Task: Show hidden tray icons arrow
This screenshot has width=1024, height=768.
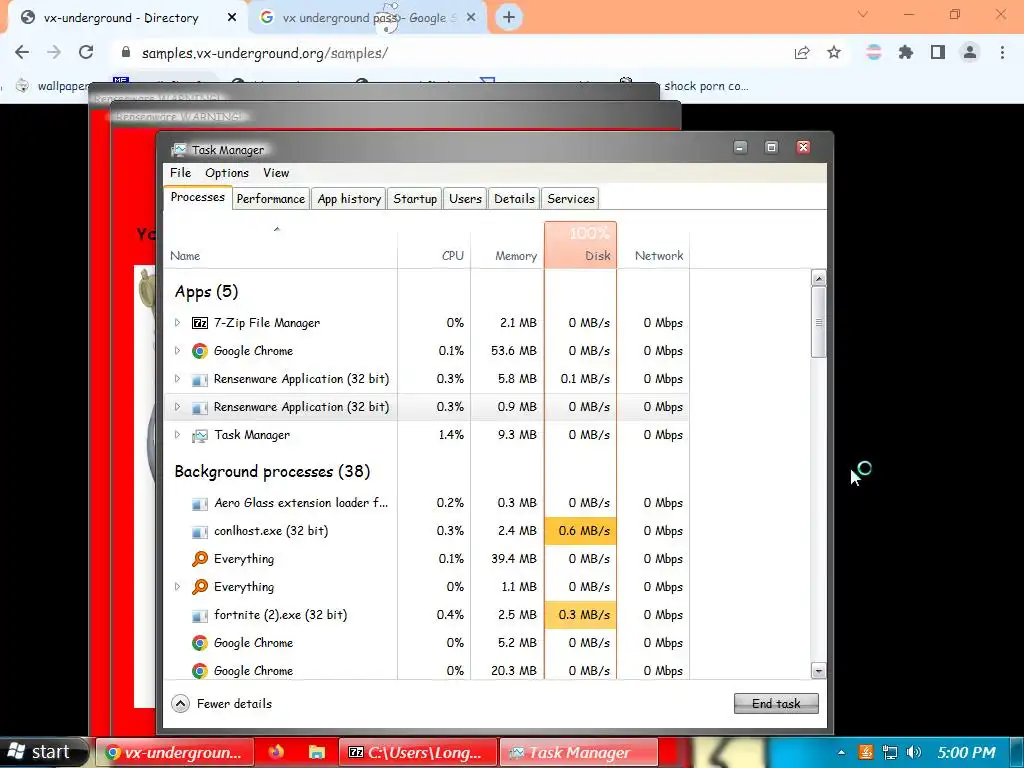Action: coord(841,752)
